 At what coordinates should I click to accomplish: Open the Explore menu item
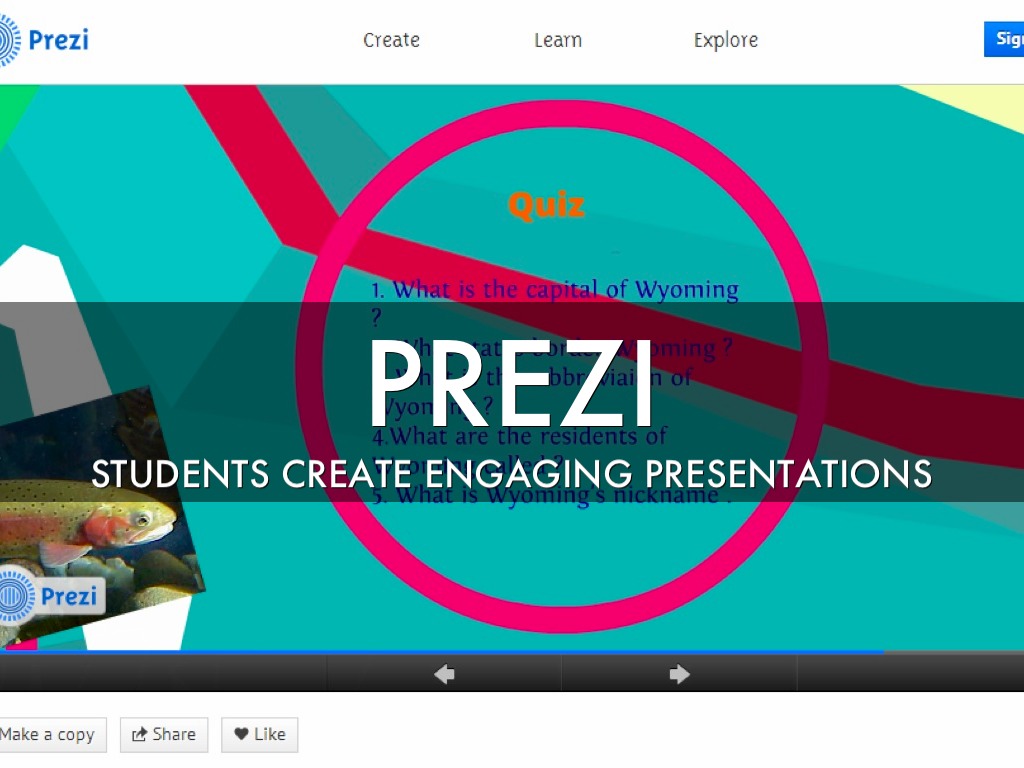(x=726, y=40)
